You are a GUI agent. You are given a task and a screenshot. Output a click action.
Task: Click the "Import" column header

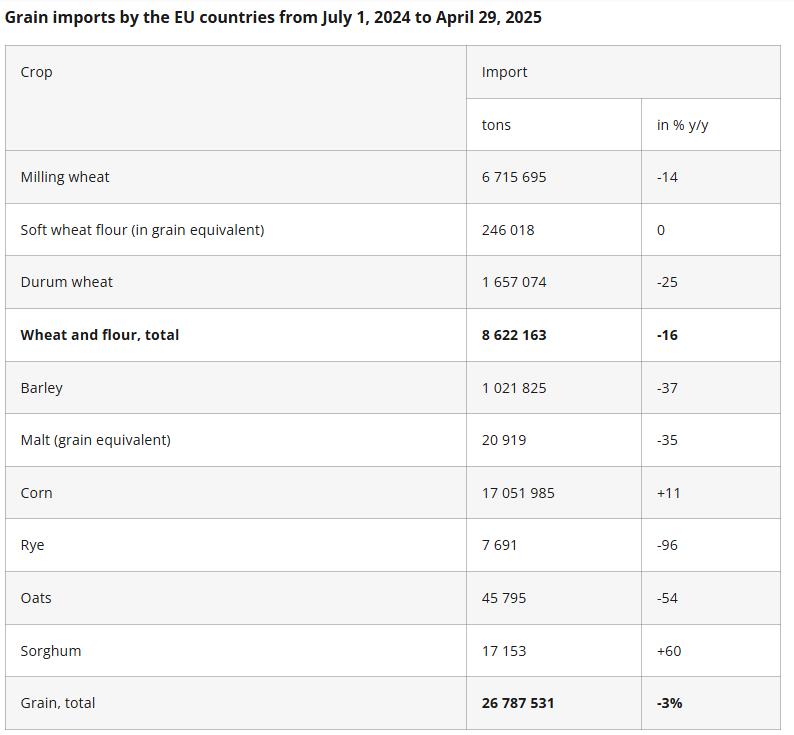[x=504, y=72]
